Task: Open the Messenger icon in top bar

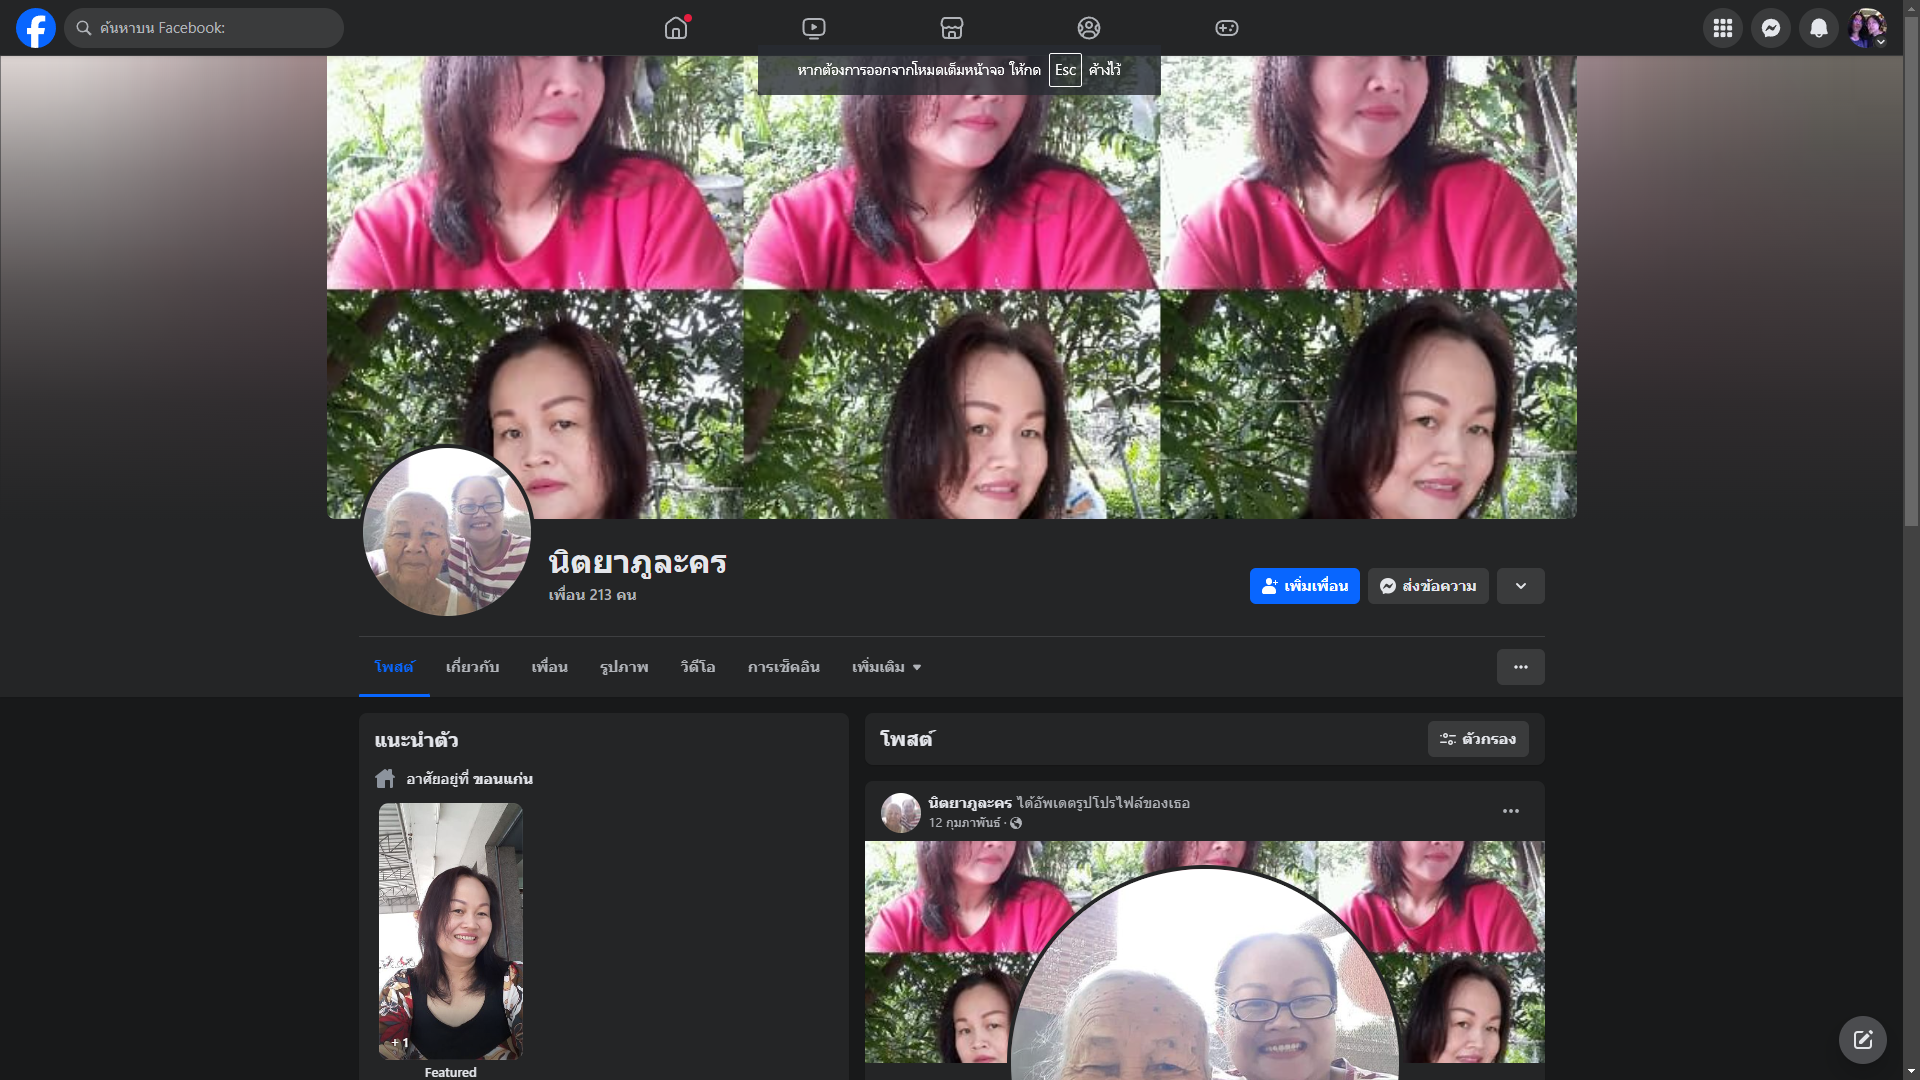Action: [1771, 28]
